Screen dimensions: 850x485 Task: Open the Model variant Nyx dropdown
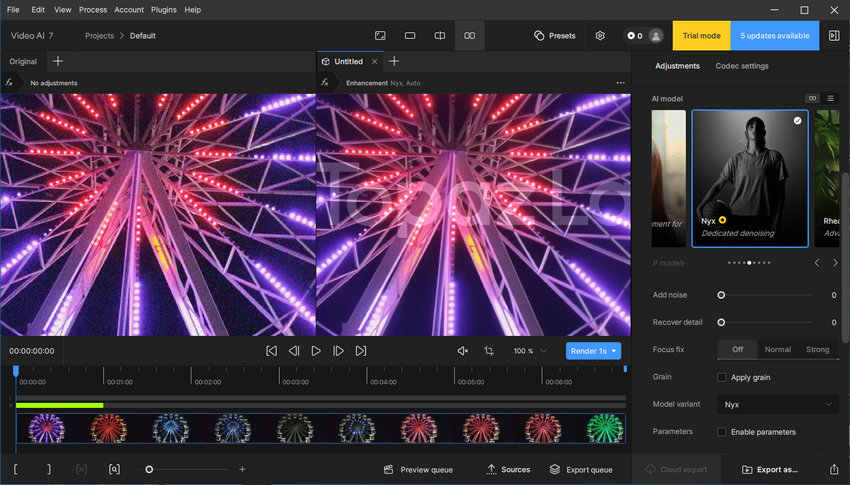778,405
